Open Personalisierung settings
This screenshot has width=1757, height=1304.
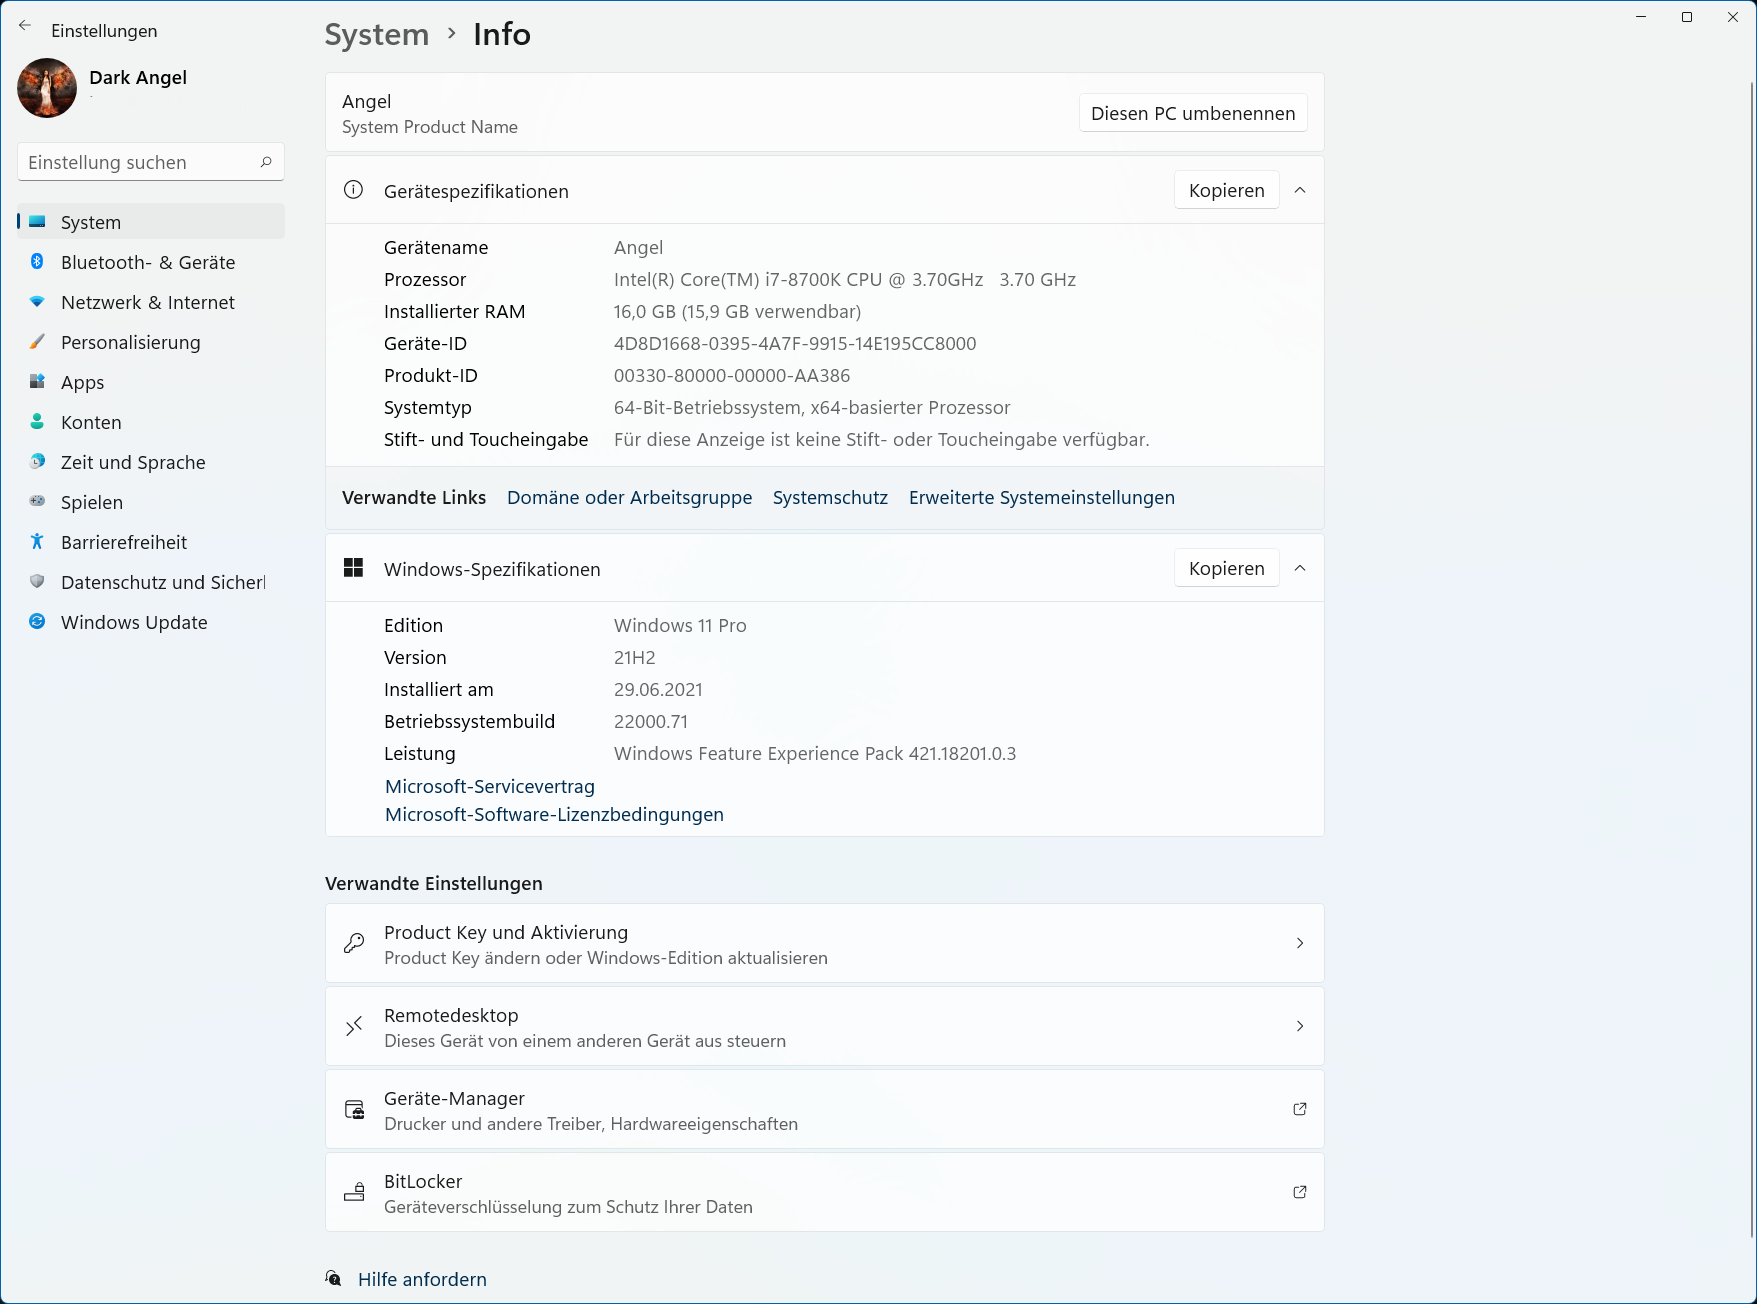(151, 342)
